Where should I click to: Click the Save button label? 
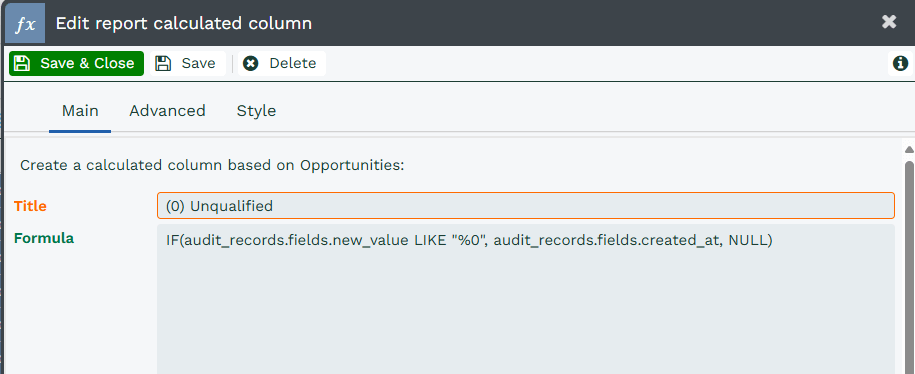coord(198,63)
